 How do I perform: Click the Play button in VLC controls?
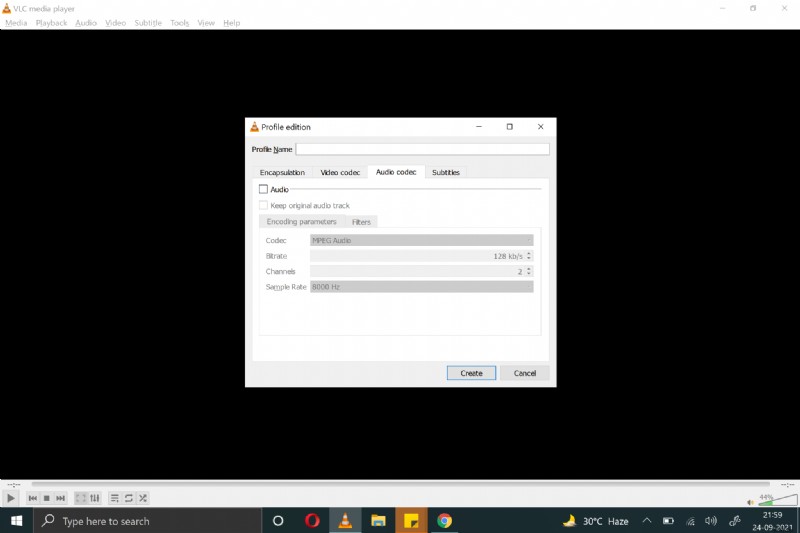(10, 498)
